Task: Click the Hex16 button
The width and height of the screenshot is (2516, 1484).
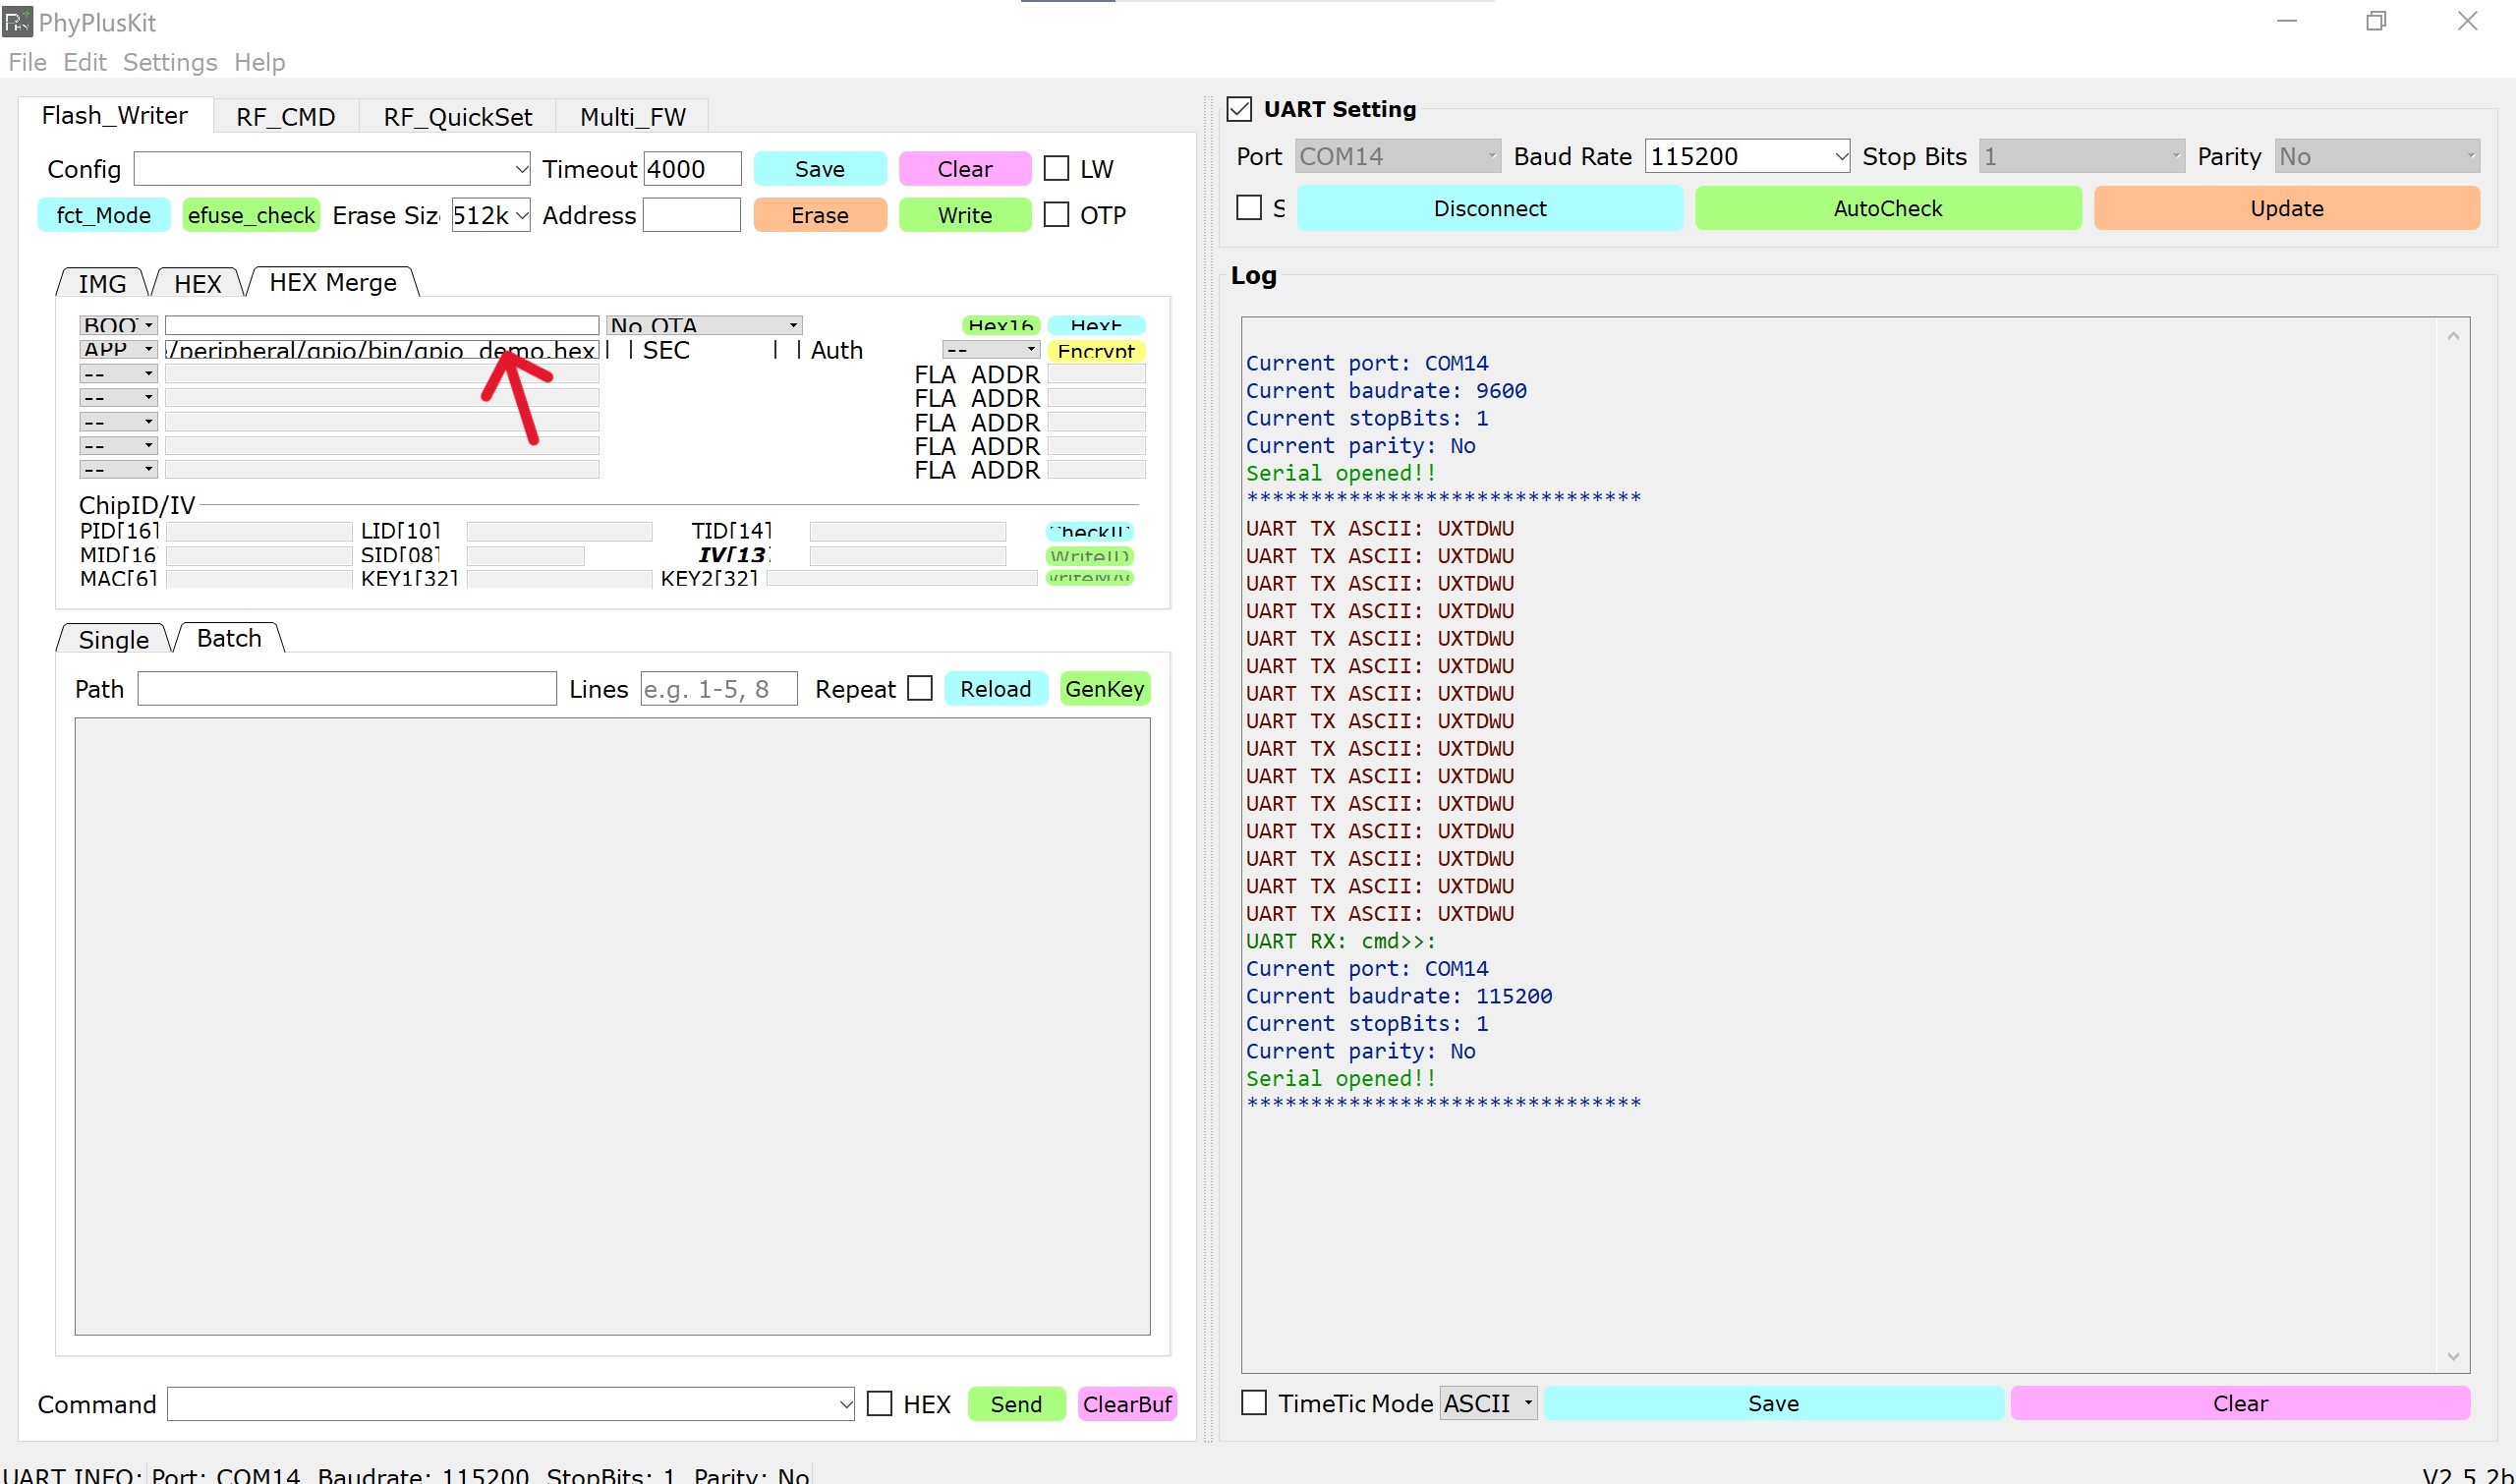Action: (1001, 325)
